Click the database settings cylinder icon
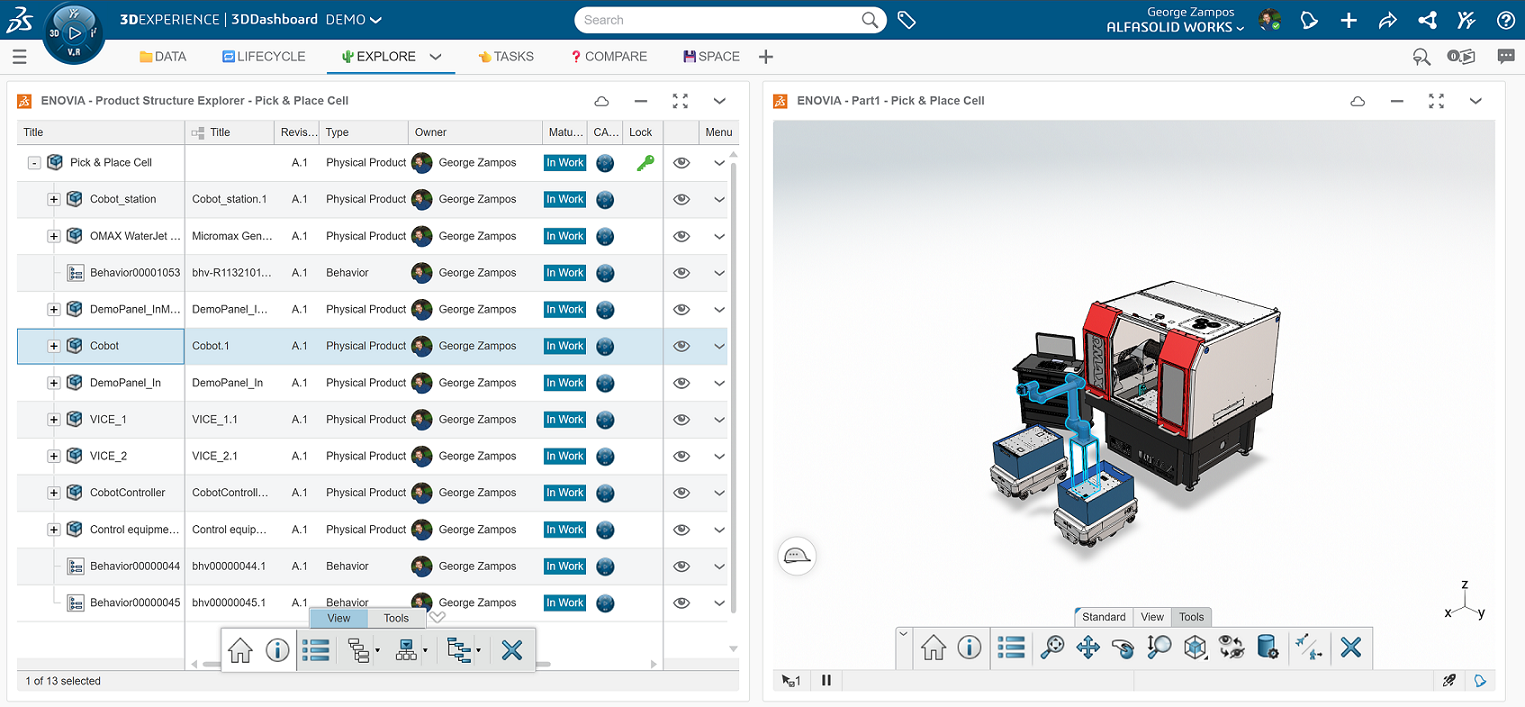 [1267, 647]
